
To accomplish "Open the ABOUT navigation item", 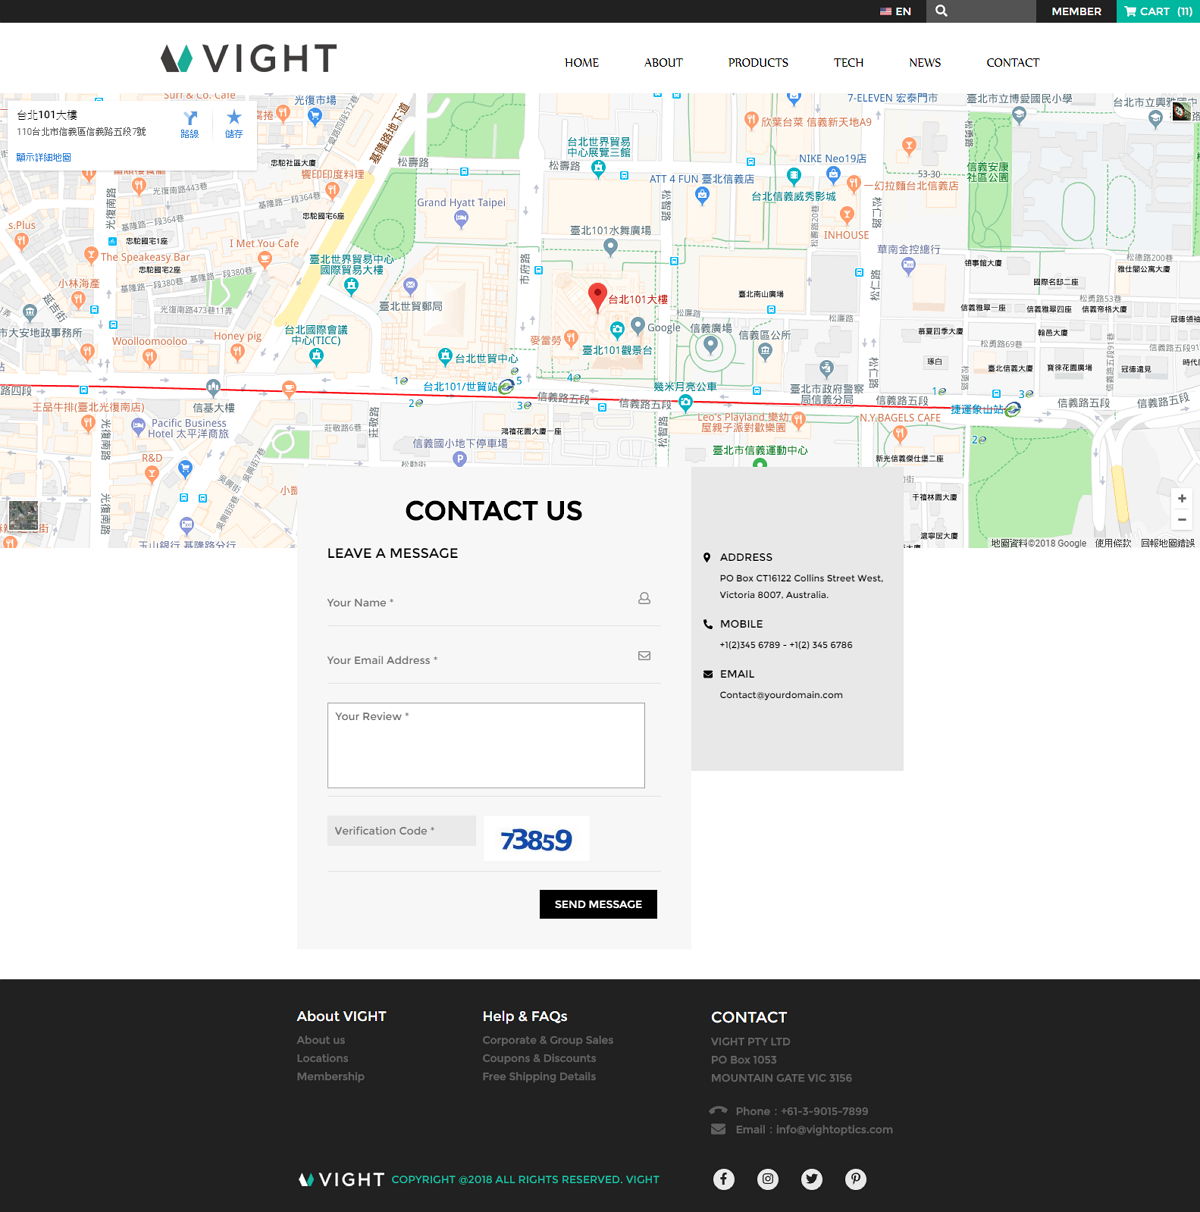I will tap(663, 62).
